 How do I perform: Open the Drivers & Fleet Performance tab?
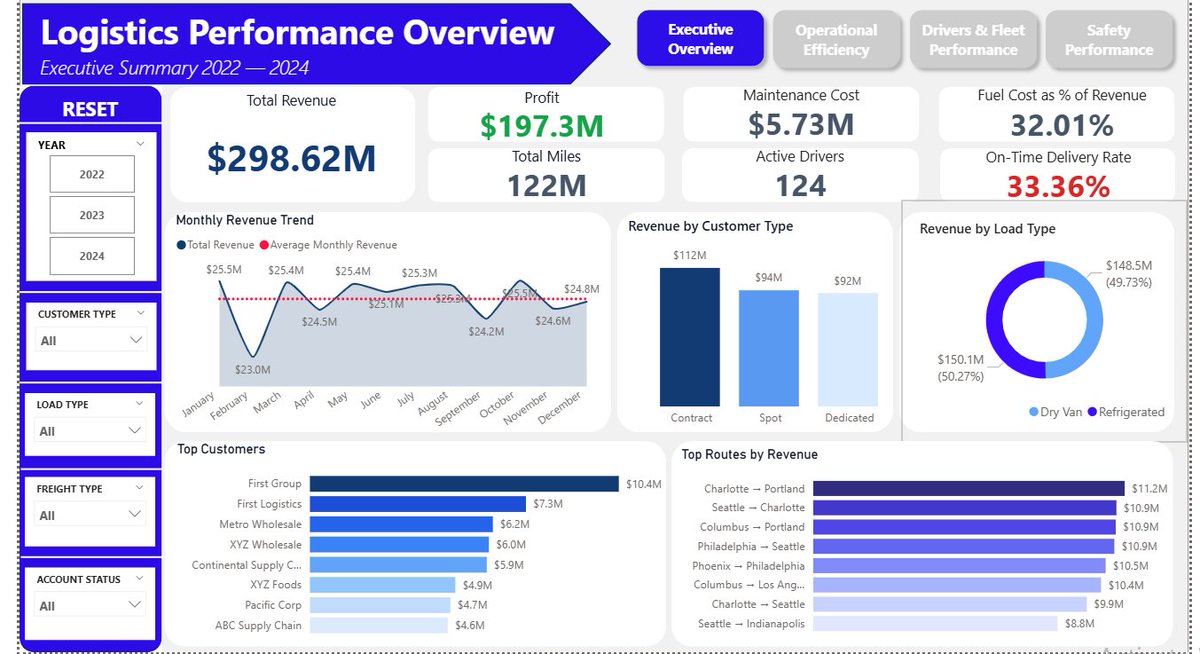click(972, 40)
